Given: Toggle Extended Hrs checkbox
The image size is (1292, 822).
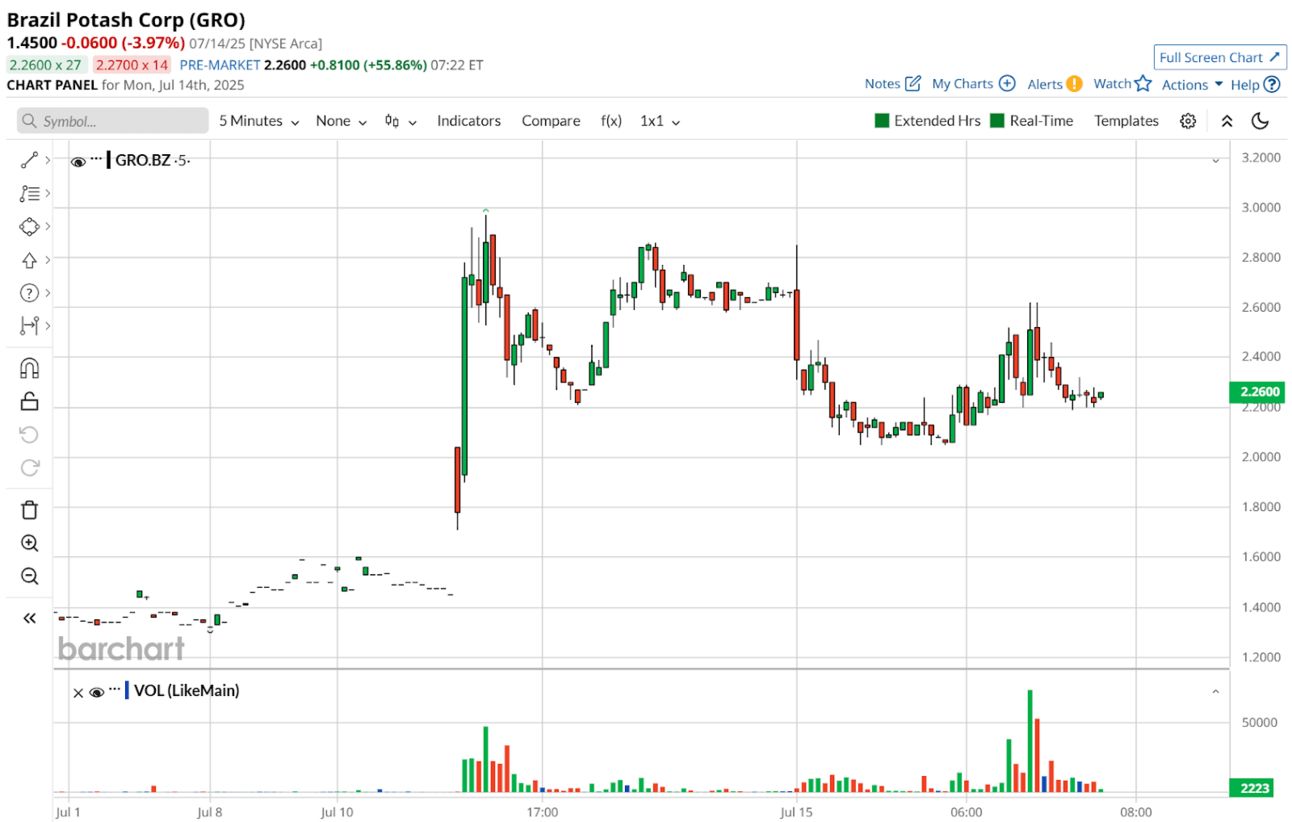Looking at the screenshot, I should click(882, 121).
